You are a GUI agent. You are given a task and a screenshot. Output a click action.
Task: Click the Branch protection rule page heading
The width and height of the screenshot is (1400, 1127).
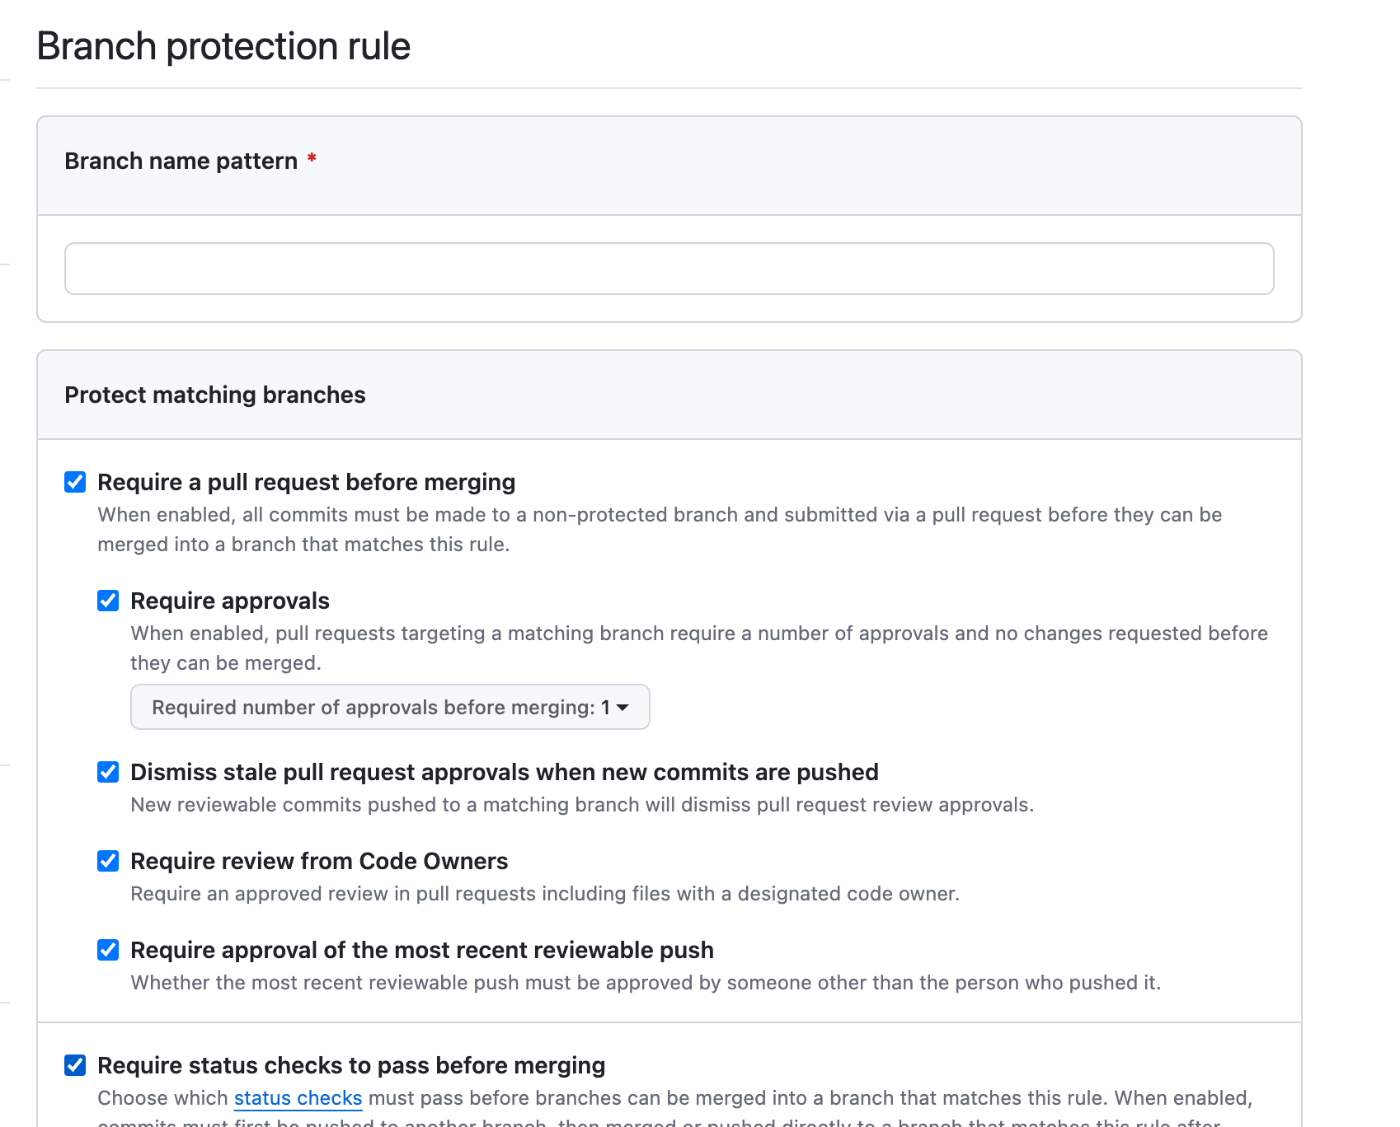click(224, 46)
